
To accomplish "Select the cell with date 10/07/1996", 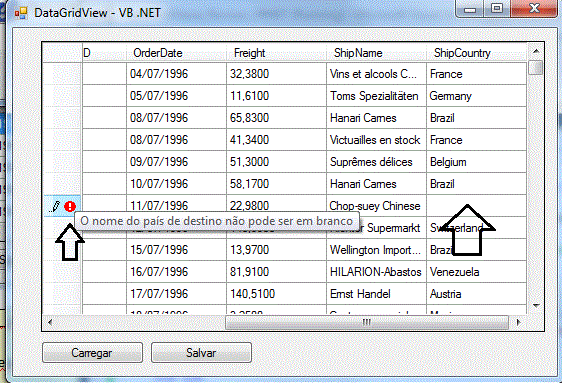I will click(x=176, y=184).
